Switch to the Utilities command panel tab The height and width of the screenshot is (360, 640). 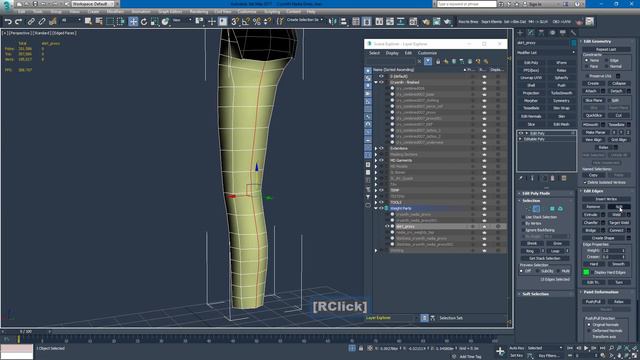pos(573,33)
